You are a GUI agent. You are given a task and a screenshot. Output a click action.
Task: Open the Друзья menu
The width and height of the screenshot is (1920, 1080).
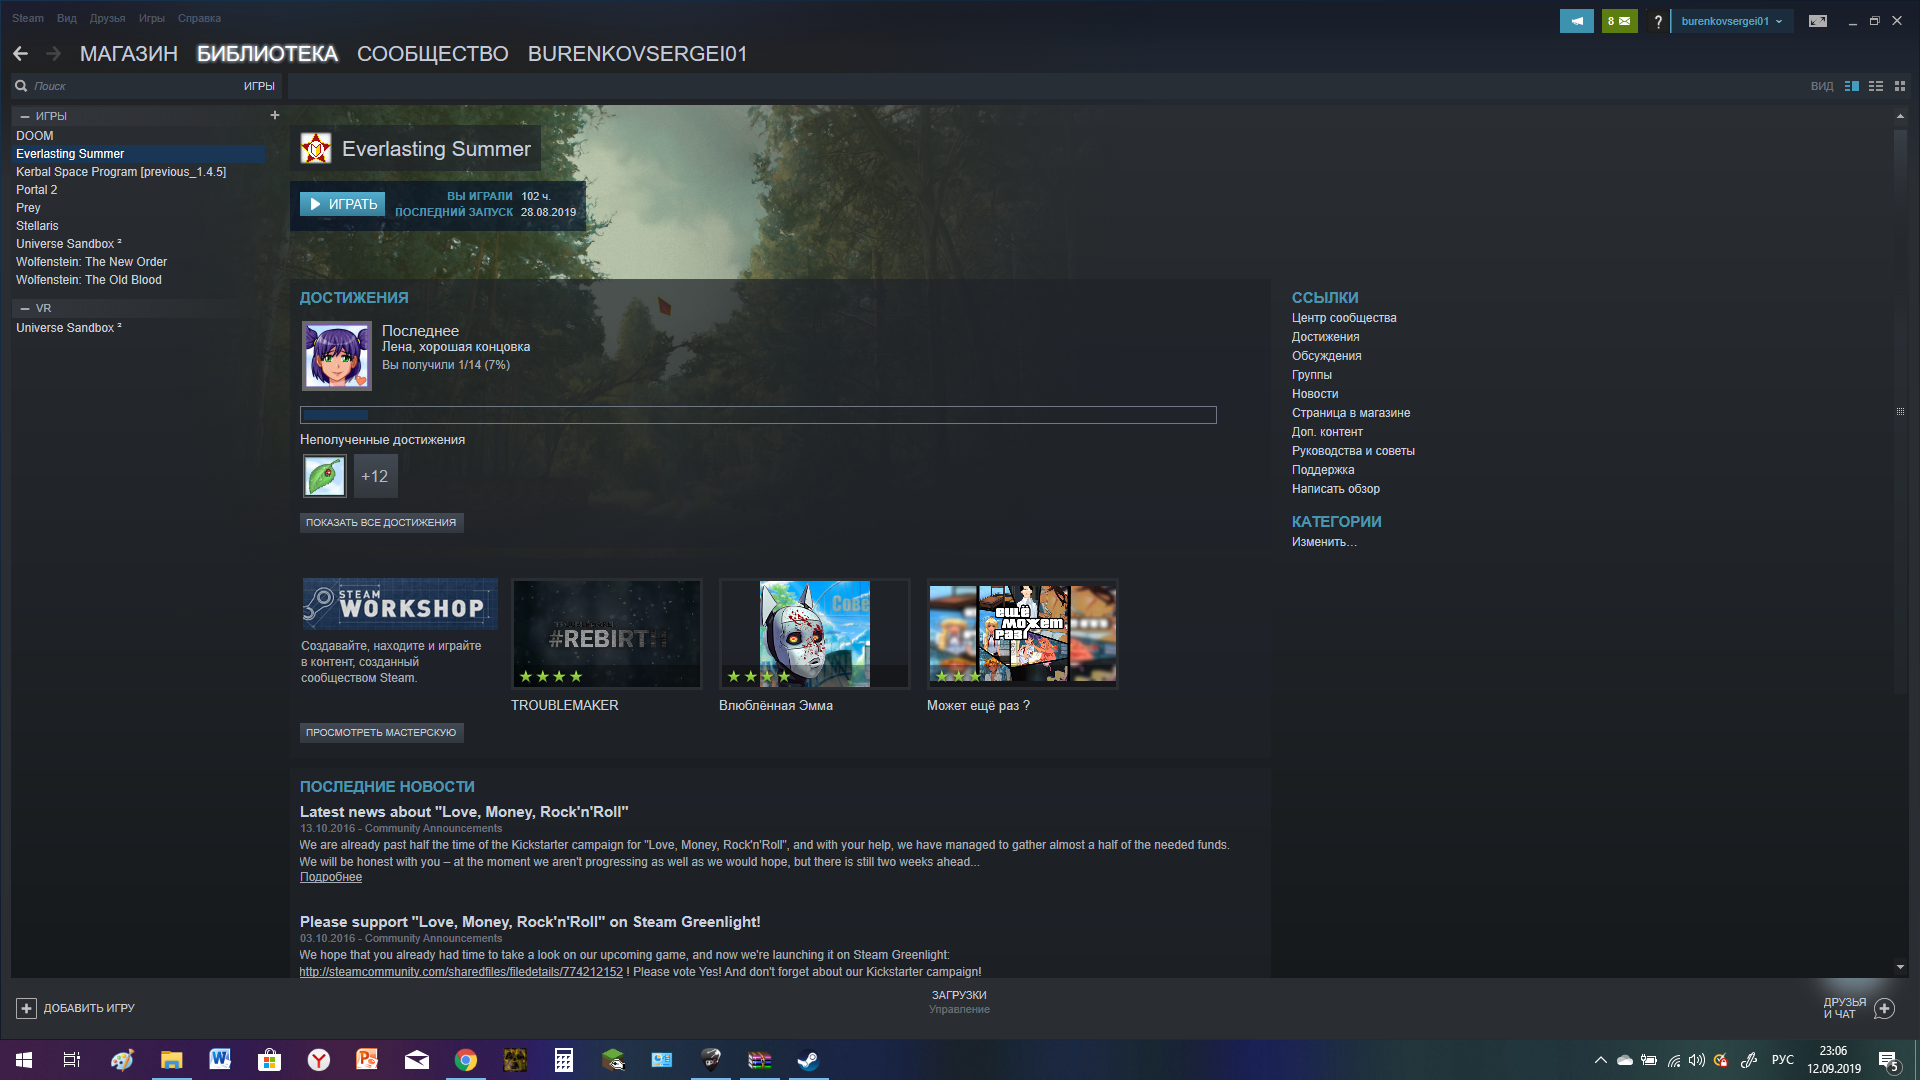pyautogui.click(x=107, y=18)
